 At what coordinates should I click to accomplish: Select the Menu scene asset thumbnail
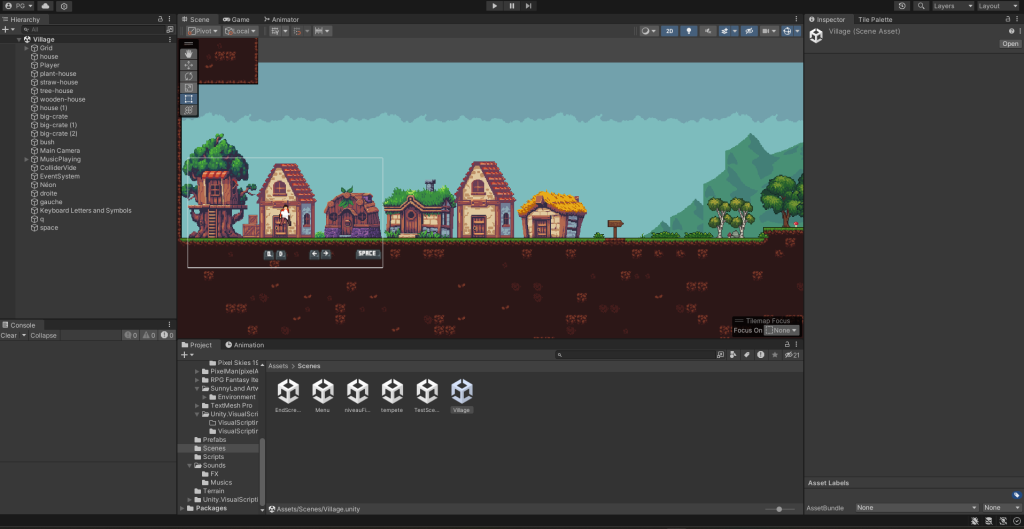323,395
